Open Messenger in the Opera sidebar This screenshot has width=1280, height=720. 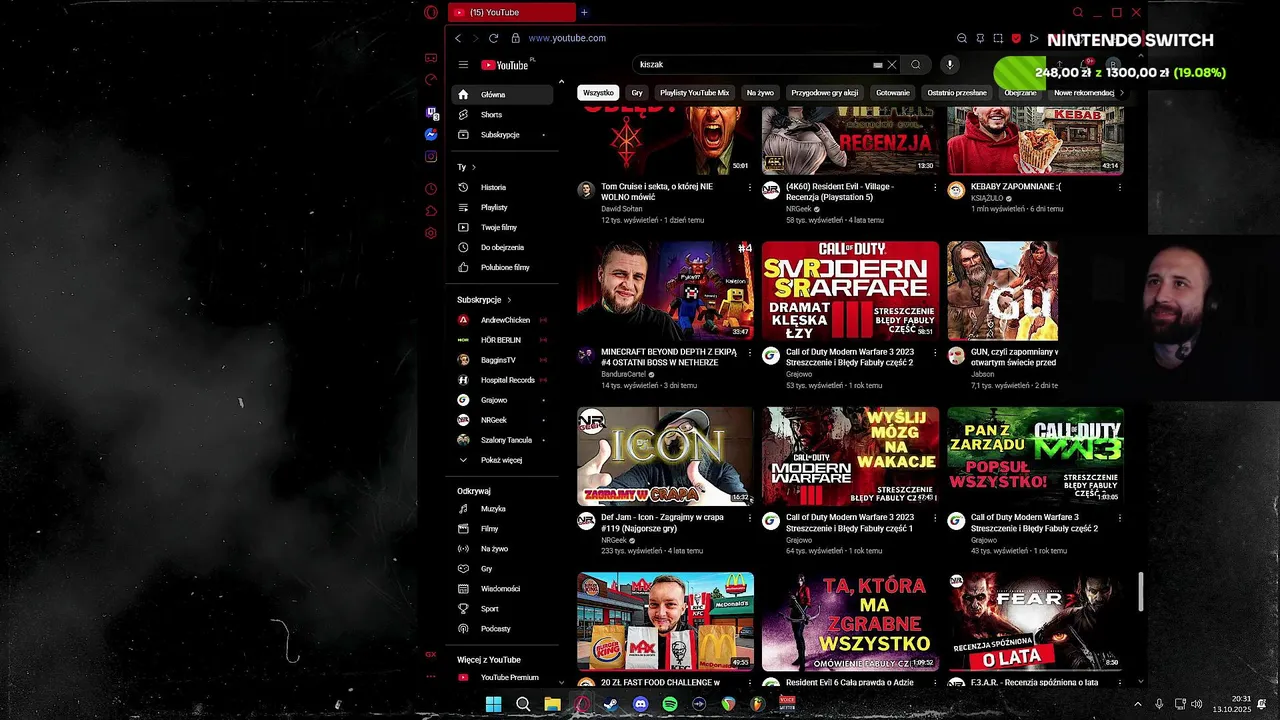coord(431,134)
